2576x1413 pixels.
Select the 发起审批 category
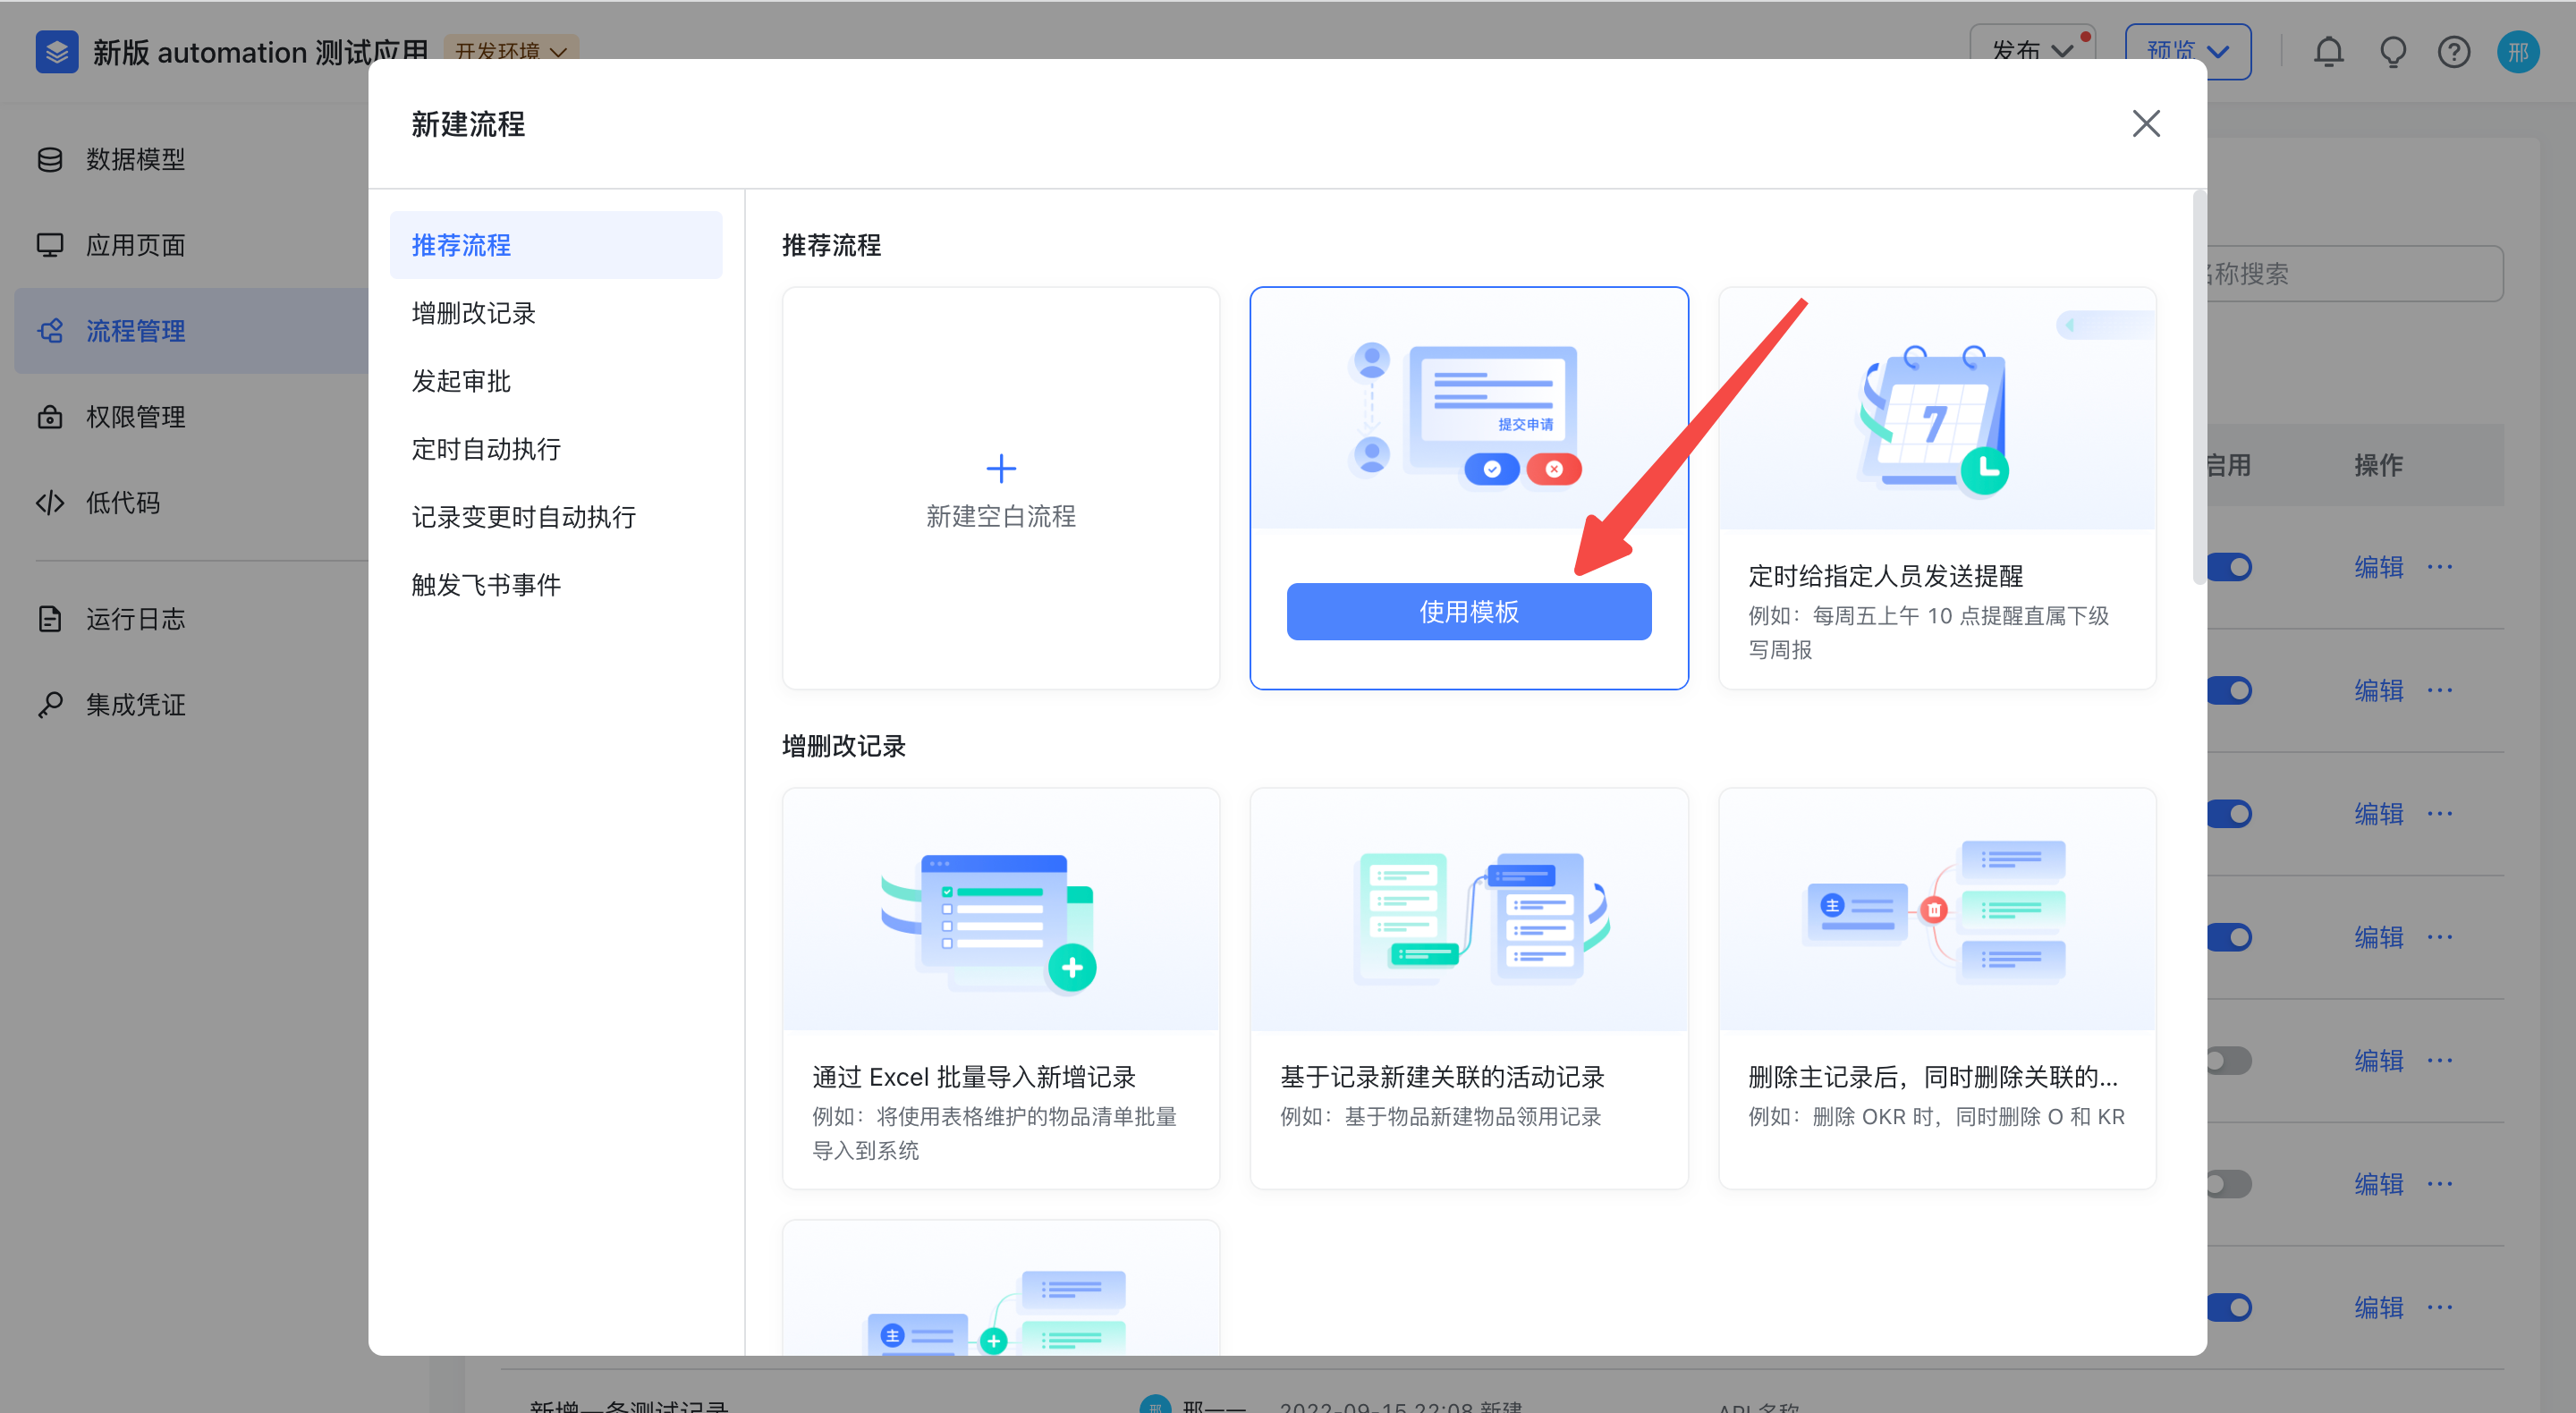(556, 381)
